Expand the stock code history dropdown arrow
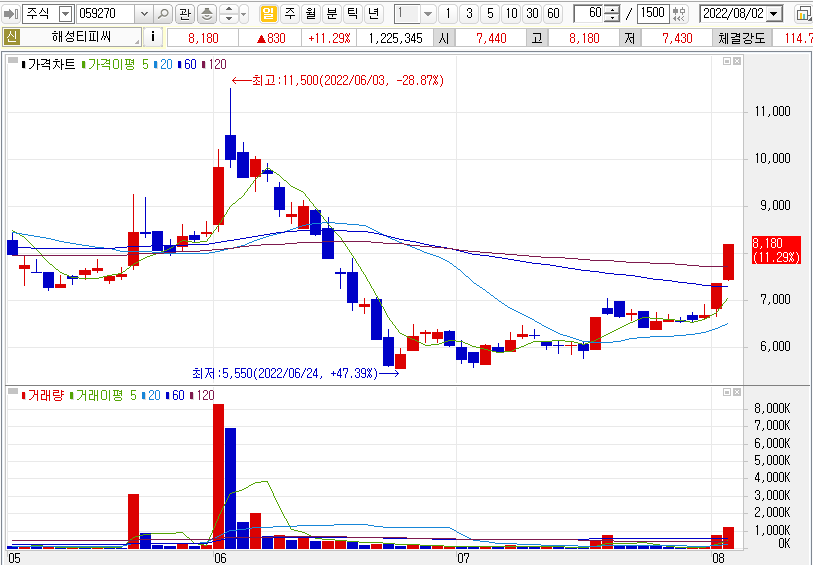Image resolution: width=813 pixels, height=565 pixels. 144,13
